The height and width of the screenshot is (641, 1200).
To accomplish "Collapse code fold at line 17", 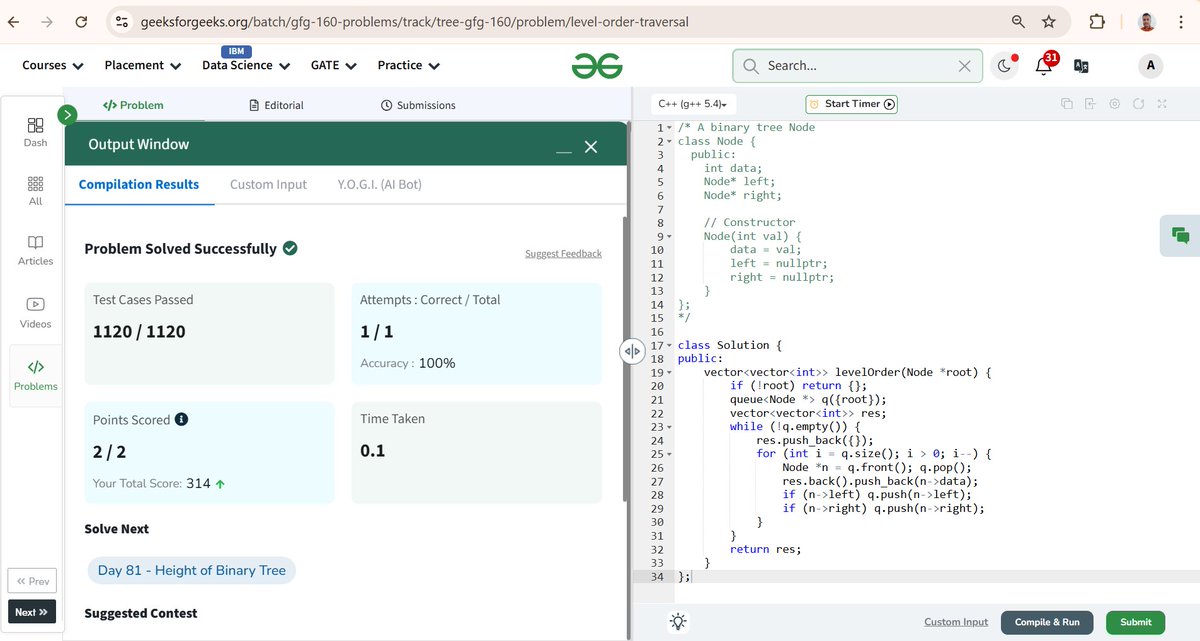I will 669,345.
